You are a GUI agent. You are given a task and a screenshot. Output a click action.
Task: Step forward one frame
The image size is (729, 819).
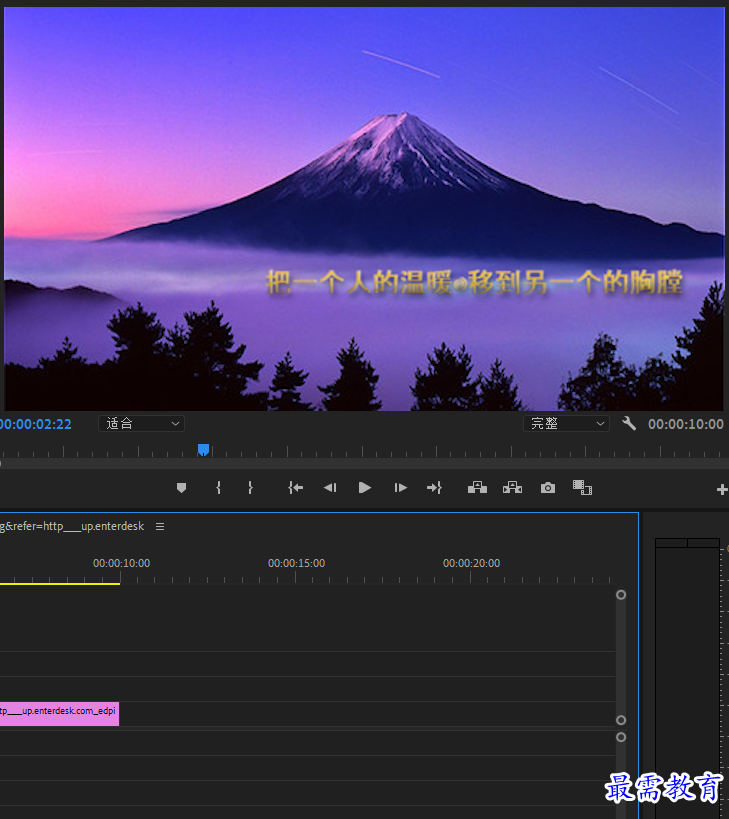(x=401, y=488)
